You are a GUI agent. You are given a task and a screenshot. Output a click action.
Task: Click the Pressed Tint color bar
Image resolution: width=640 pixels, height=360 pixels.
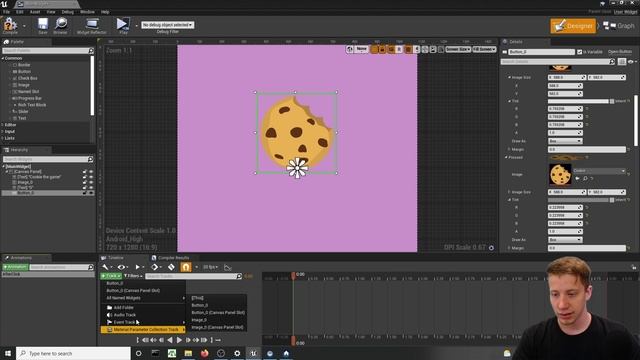pyautogui.click(x=578, y=200)
